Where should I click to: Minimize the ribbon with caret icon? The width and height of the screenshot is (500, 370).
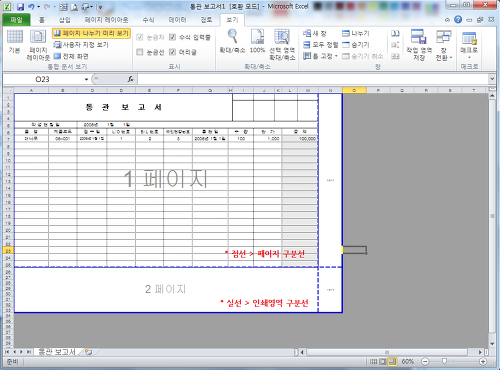click(x=447, y=20)
